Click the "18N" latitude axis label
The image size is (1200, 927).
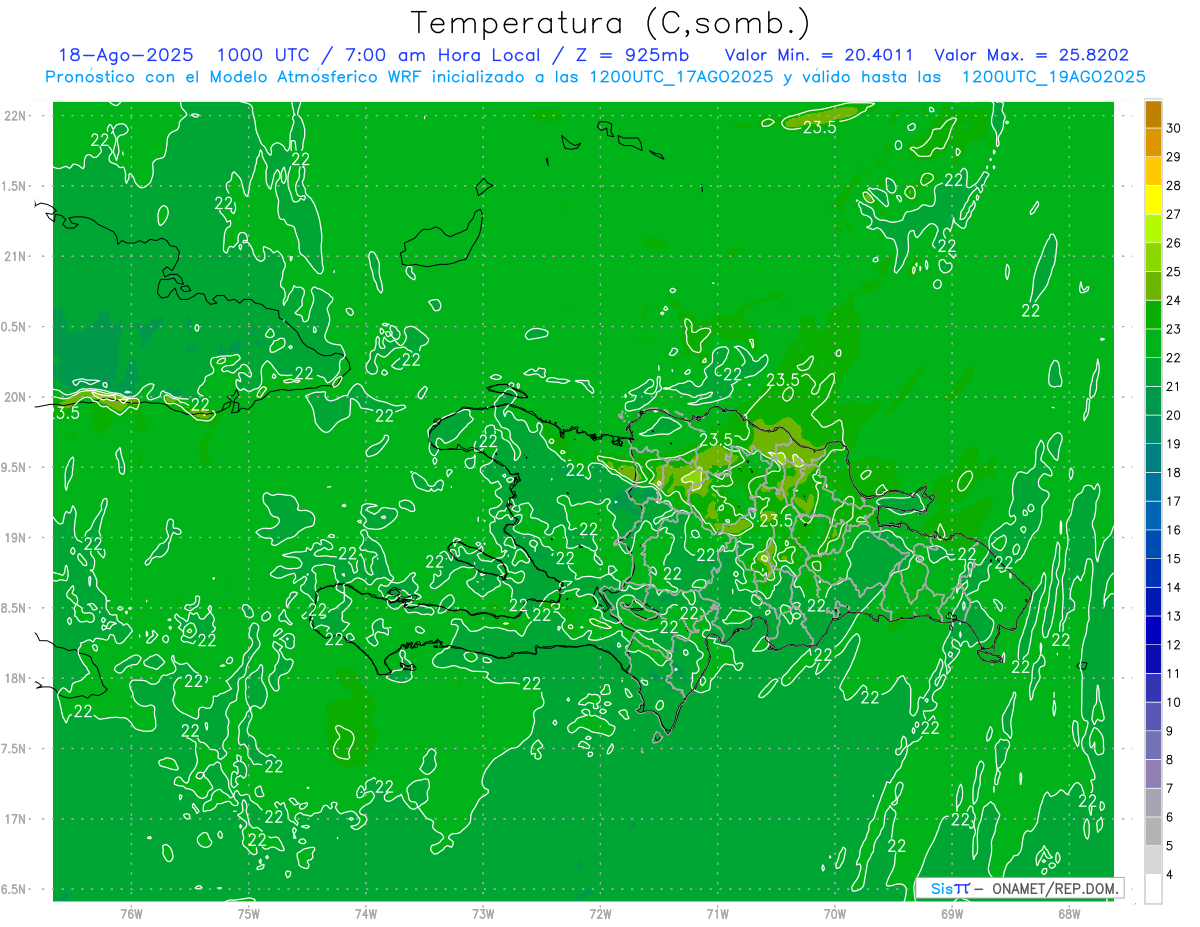[16, 678]
